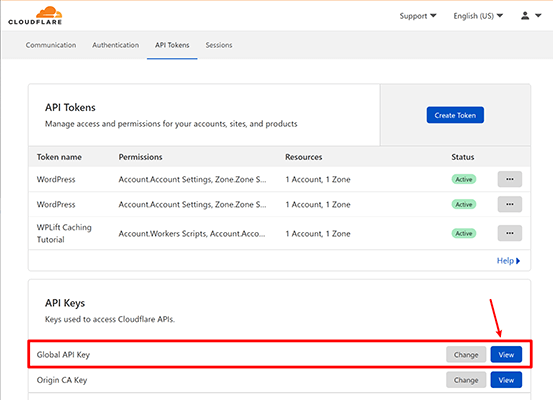Change the Origin CA Key
The image size is (553, 400).
tap(466, 380)
